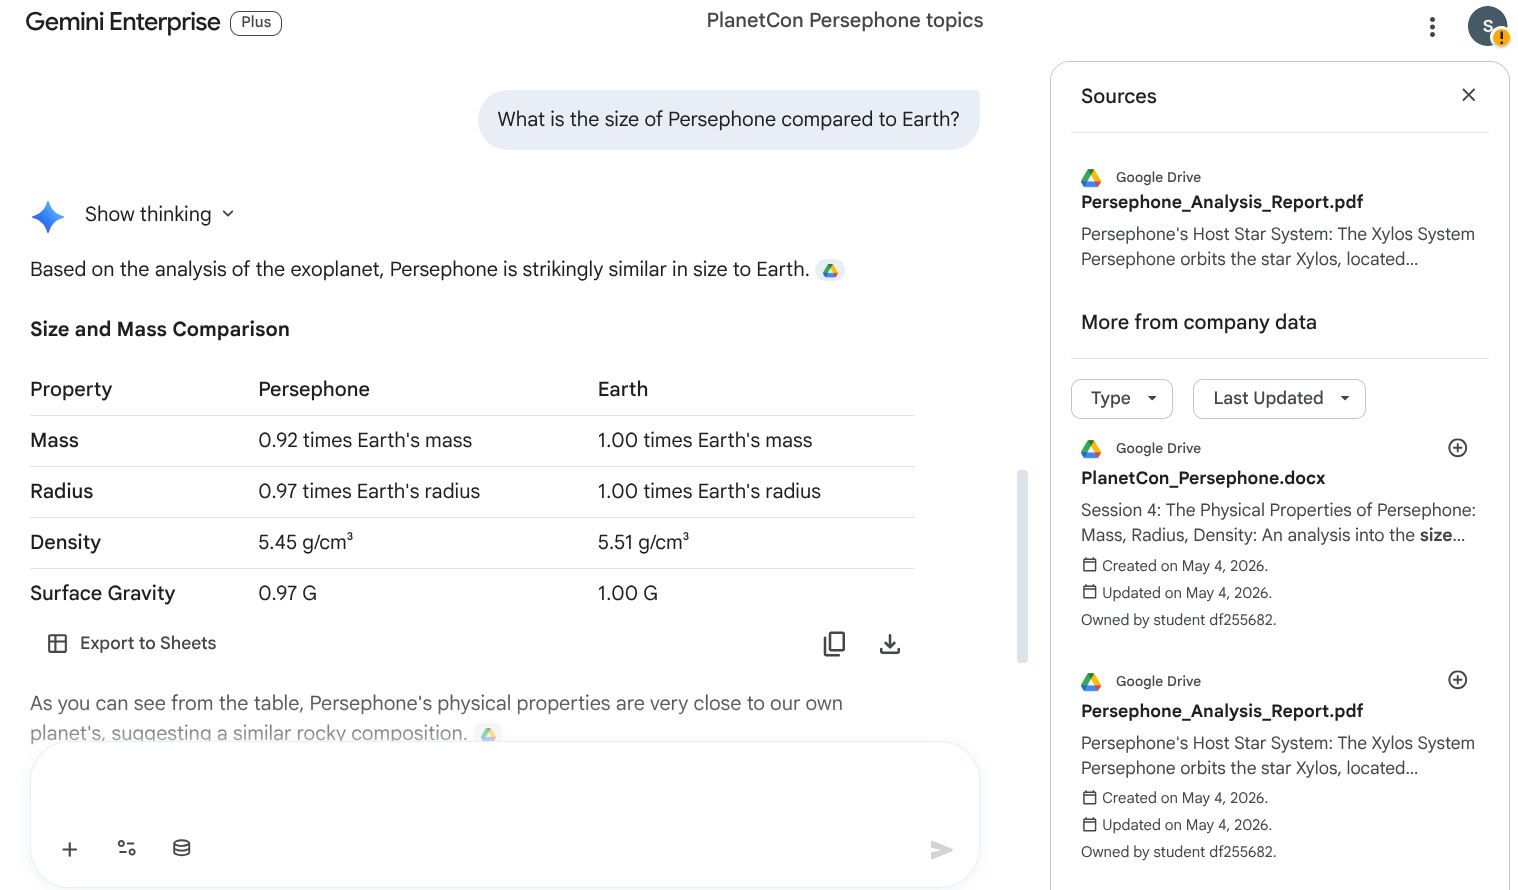Click the calendar icon beside PlanetCon docx Updated date

point(1090,592)
